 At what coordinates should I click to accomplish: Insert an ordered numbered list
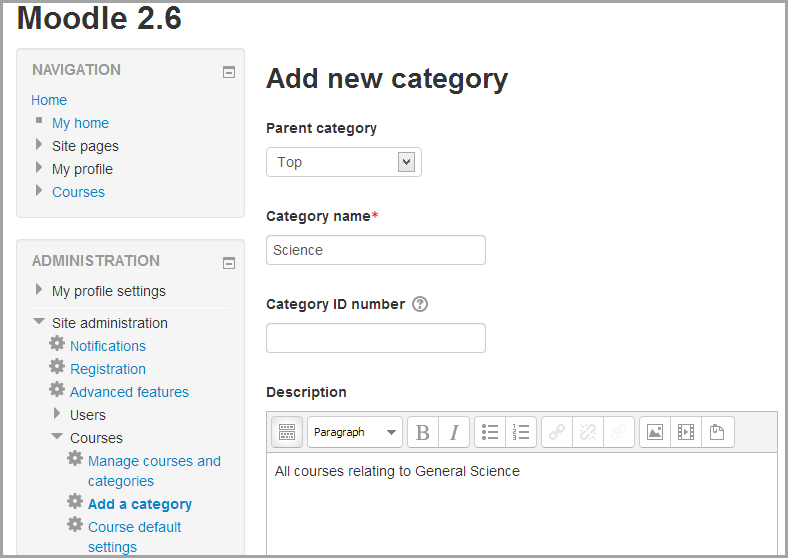click(521, 432)
